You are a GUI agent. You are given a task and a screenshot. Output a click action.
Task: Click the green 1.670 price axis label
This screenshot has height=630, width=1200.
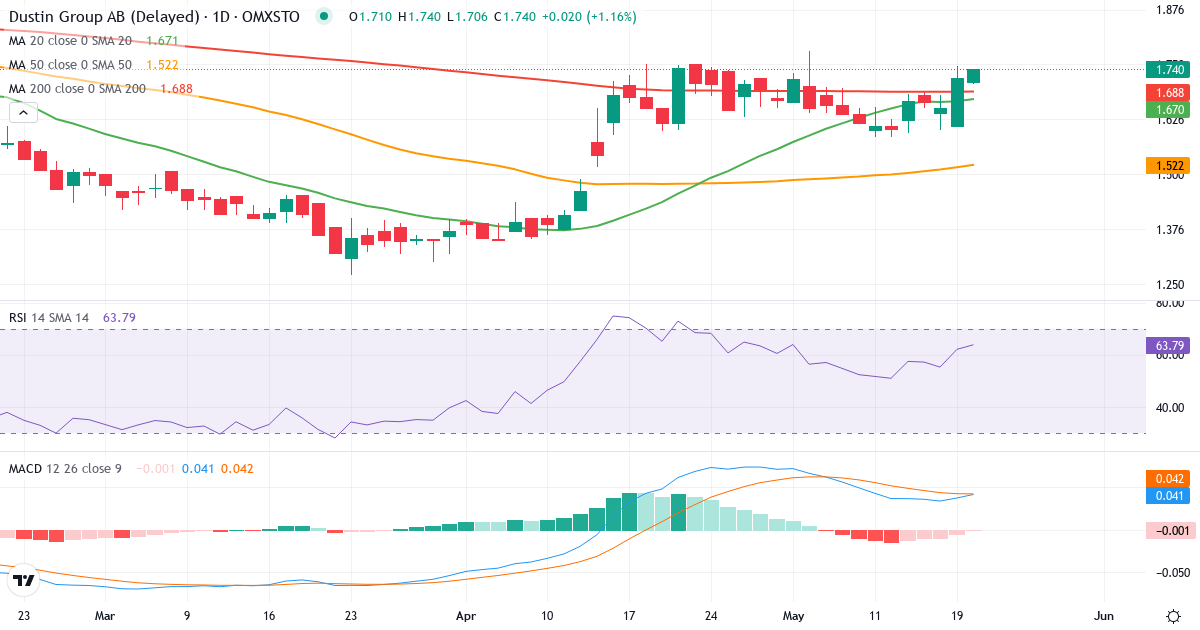(x=1168, y=109)
